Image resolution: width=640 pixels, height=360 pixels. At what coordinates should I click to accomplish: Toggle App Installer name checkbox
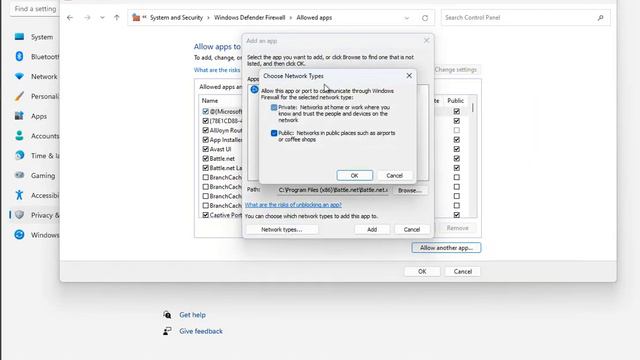[x=206, y=140]
